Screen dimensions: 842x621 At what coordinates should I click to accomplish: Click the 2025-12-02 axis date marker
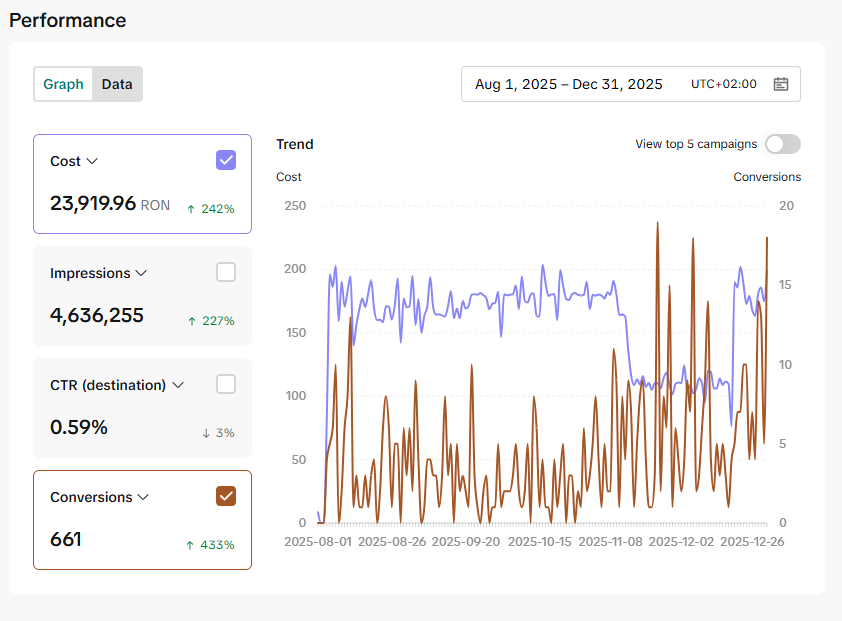pos(681,541)
